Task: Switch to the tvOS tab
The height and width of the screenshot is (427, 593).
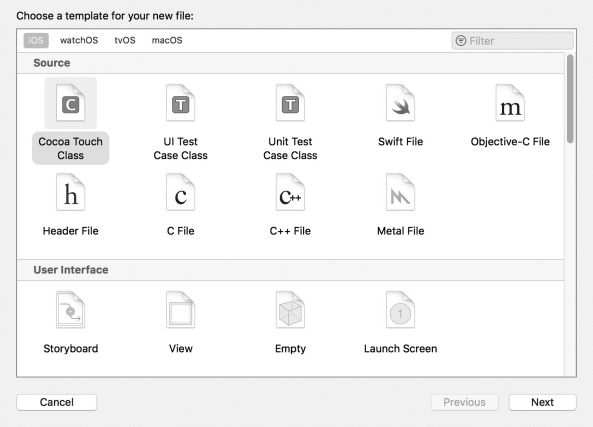Action: [125, 40]
